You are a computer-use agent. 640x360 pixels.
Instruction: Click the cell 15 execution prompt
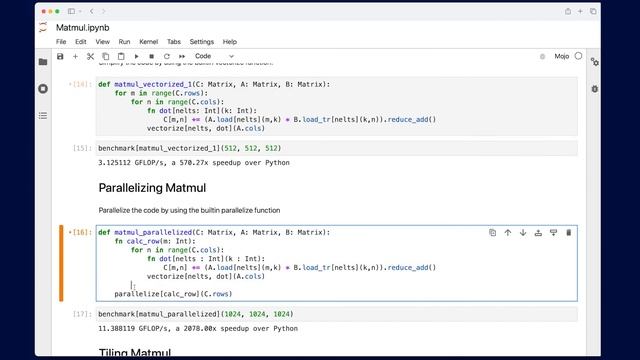tap(82, 148)
